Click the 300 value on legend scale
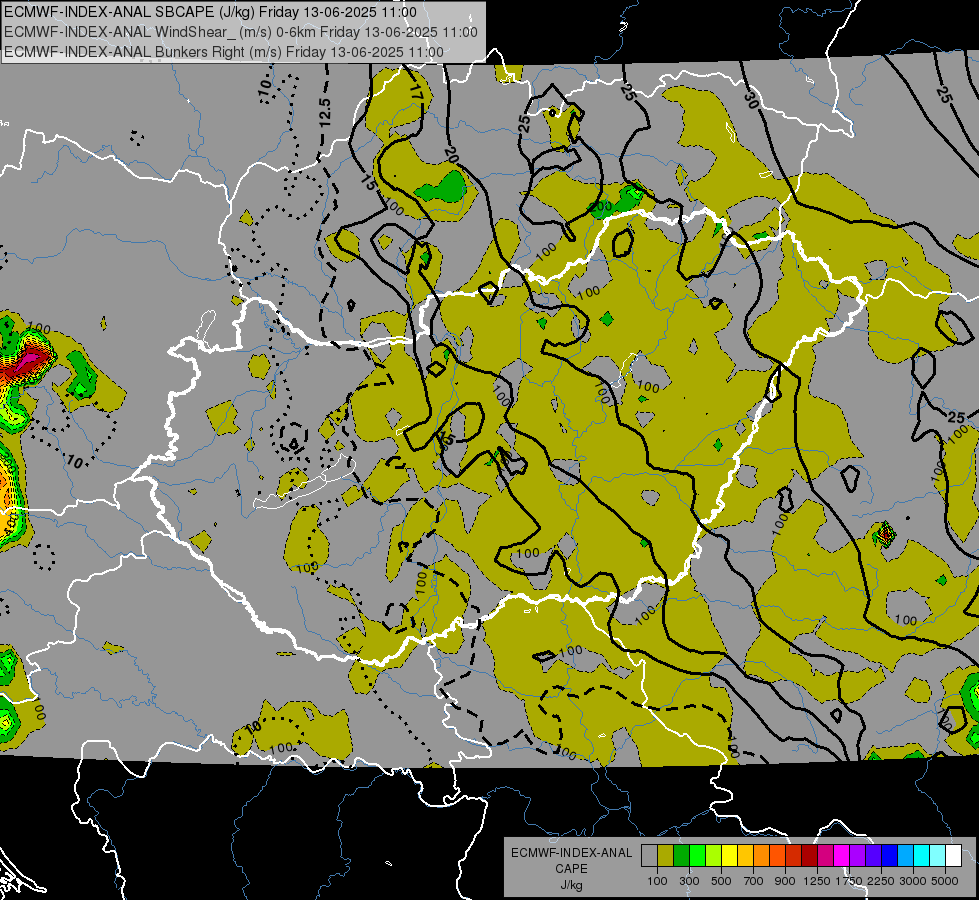 (689, 881)
